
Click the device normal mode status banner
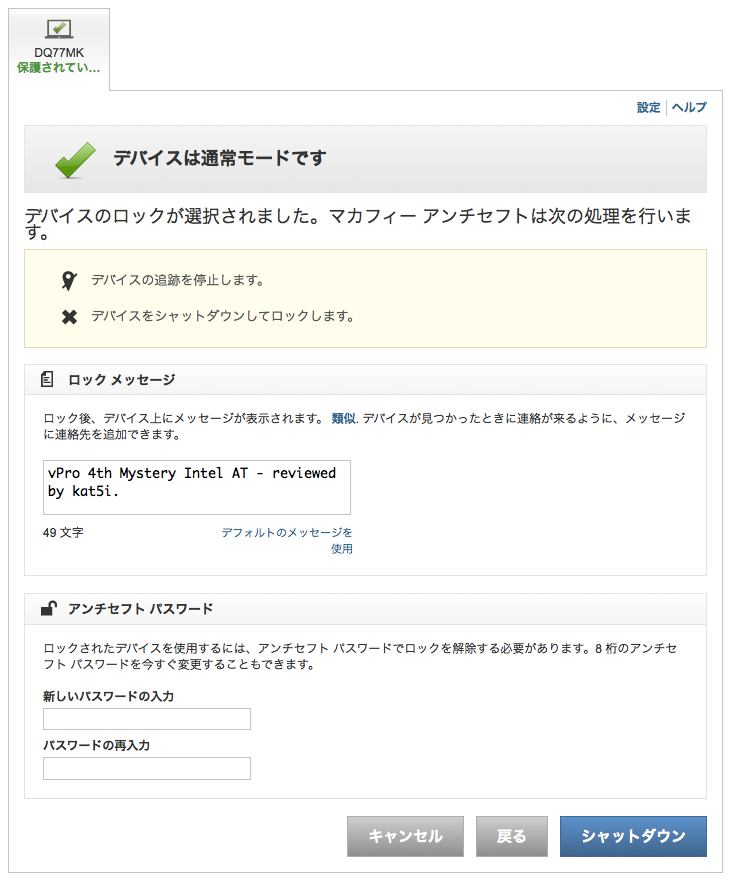[x=365, y=159]
